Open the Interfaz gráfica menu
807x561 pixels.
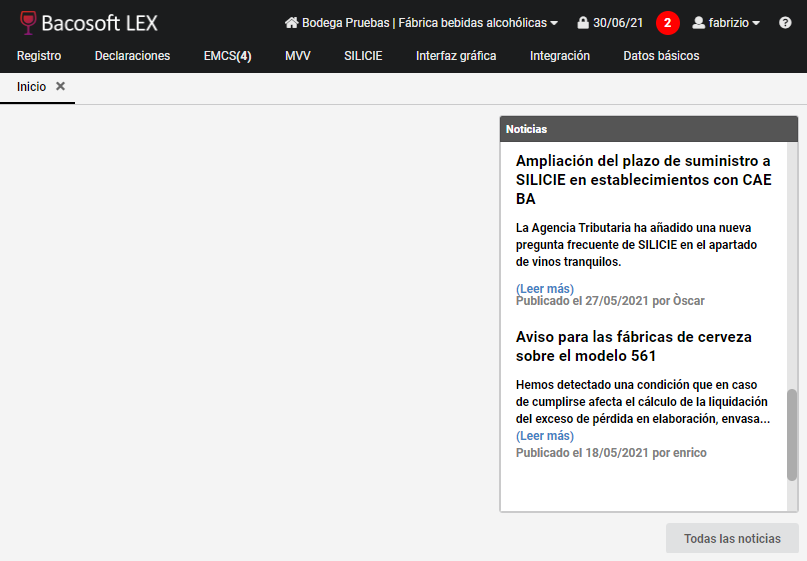pos(456,56)
